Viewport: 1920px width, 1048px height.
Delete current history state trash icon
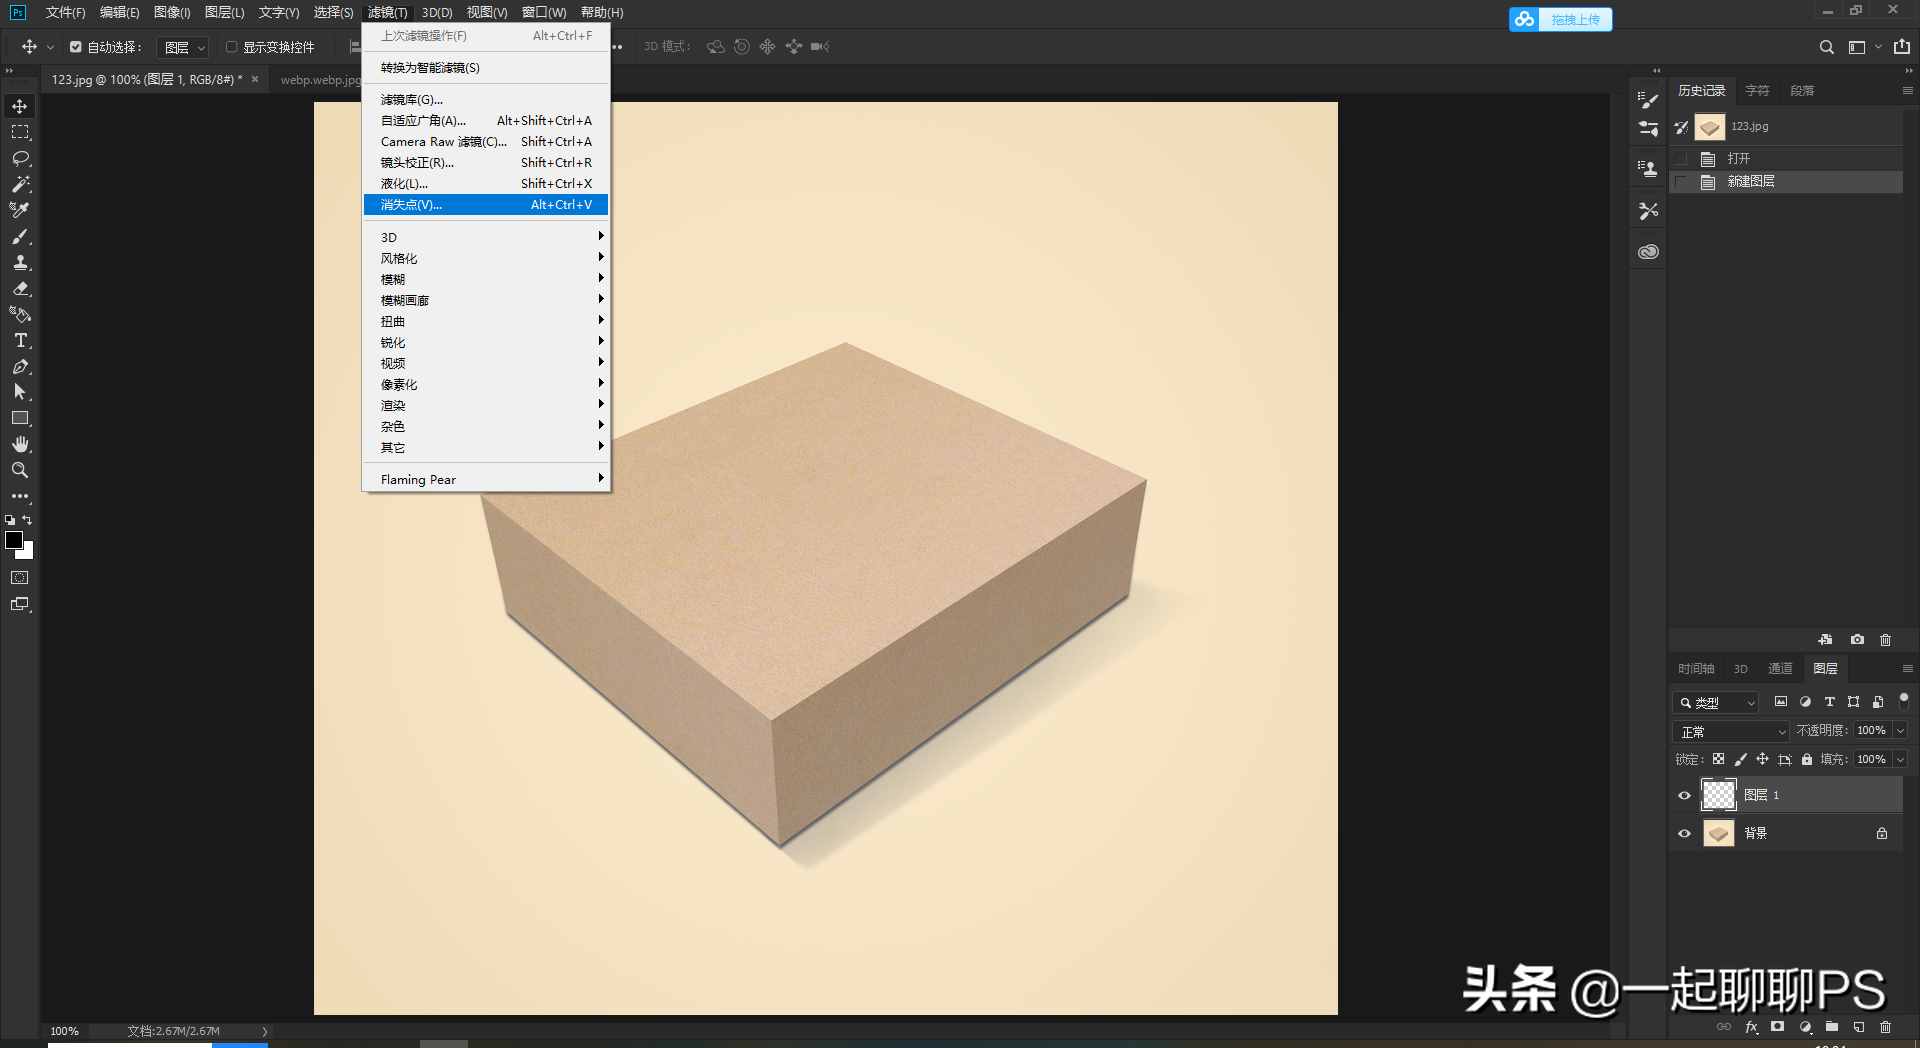coord(1885,640)
